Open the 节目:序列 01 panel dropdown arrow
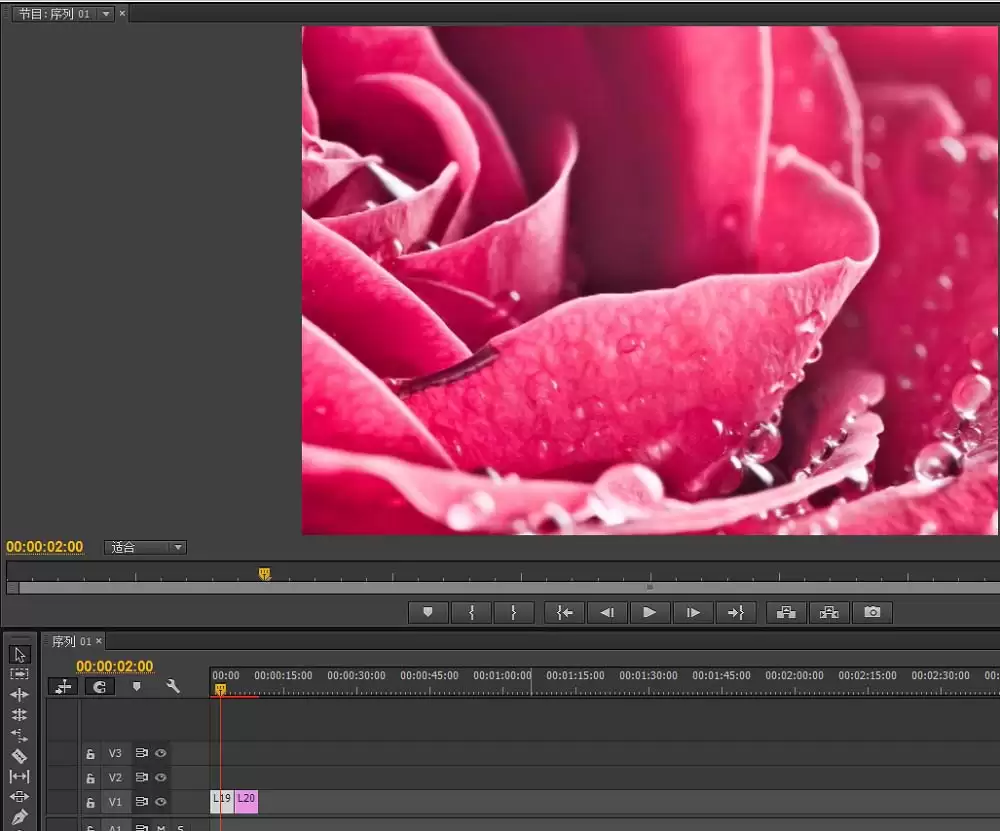The width and height of the screenshot is (1000, 831). coord(106,13)
